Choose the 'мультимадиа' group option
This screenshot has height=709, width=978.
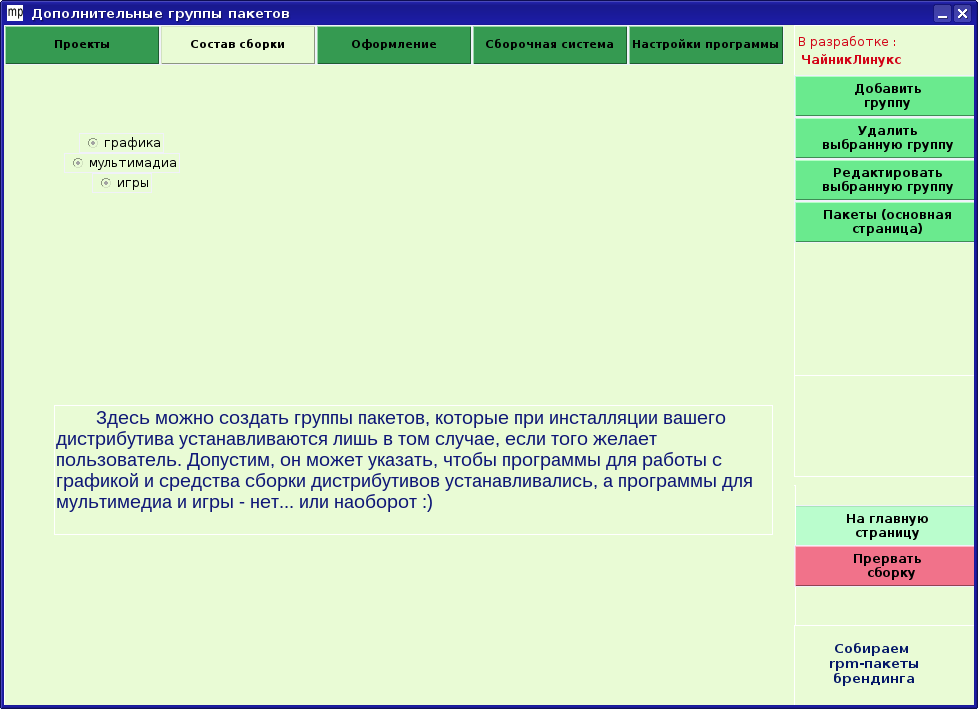pyautogui.click(x=78, y=163)
